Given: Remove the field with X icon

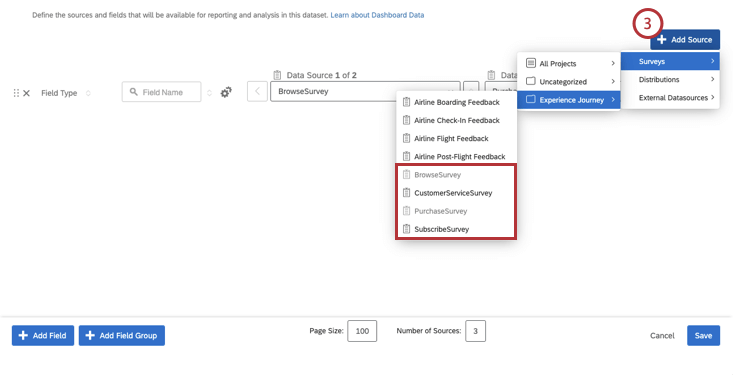Looking at the screenshot, I should click(27, 93).
